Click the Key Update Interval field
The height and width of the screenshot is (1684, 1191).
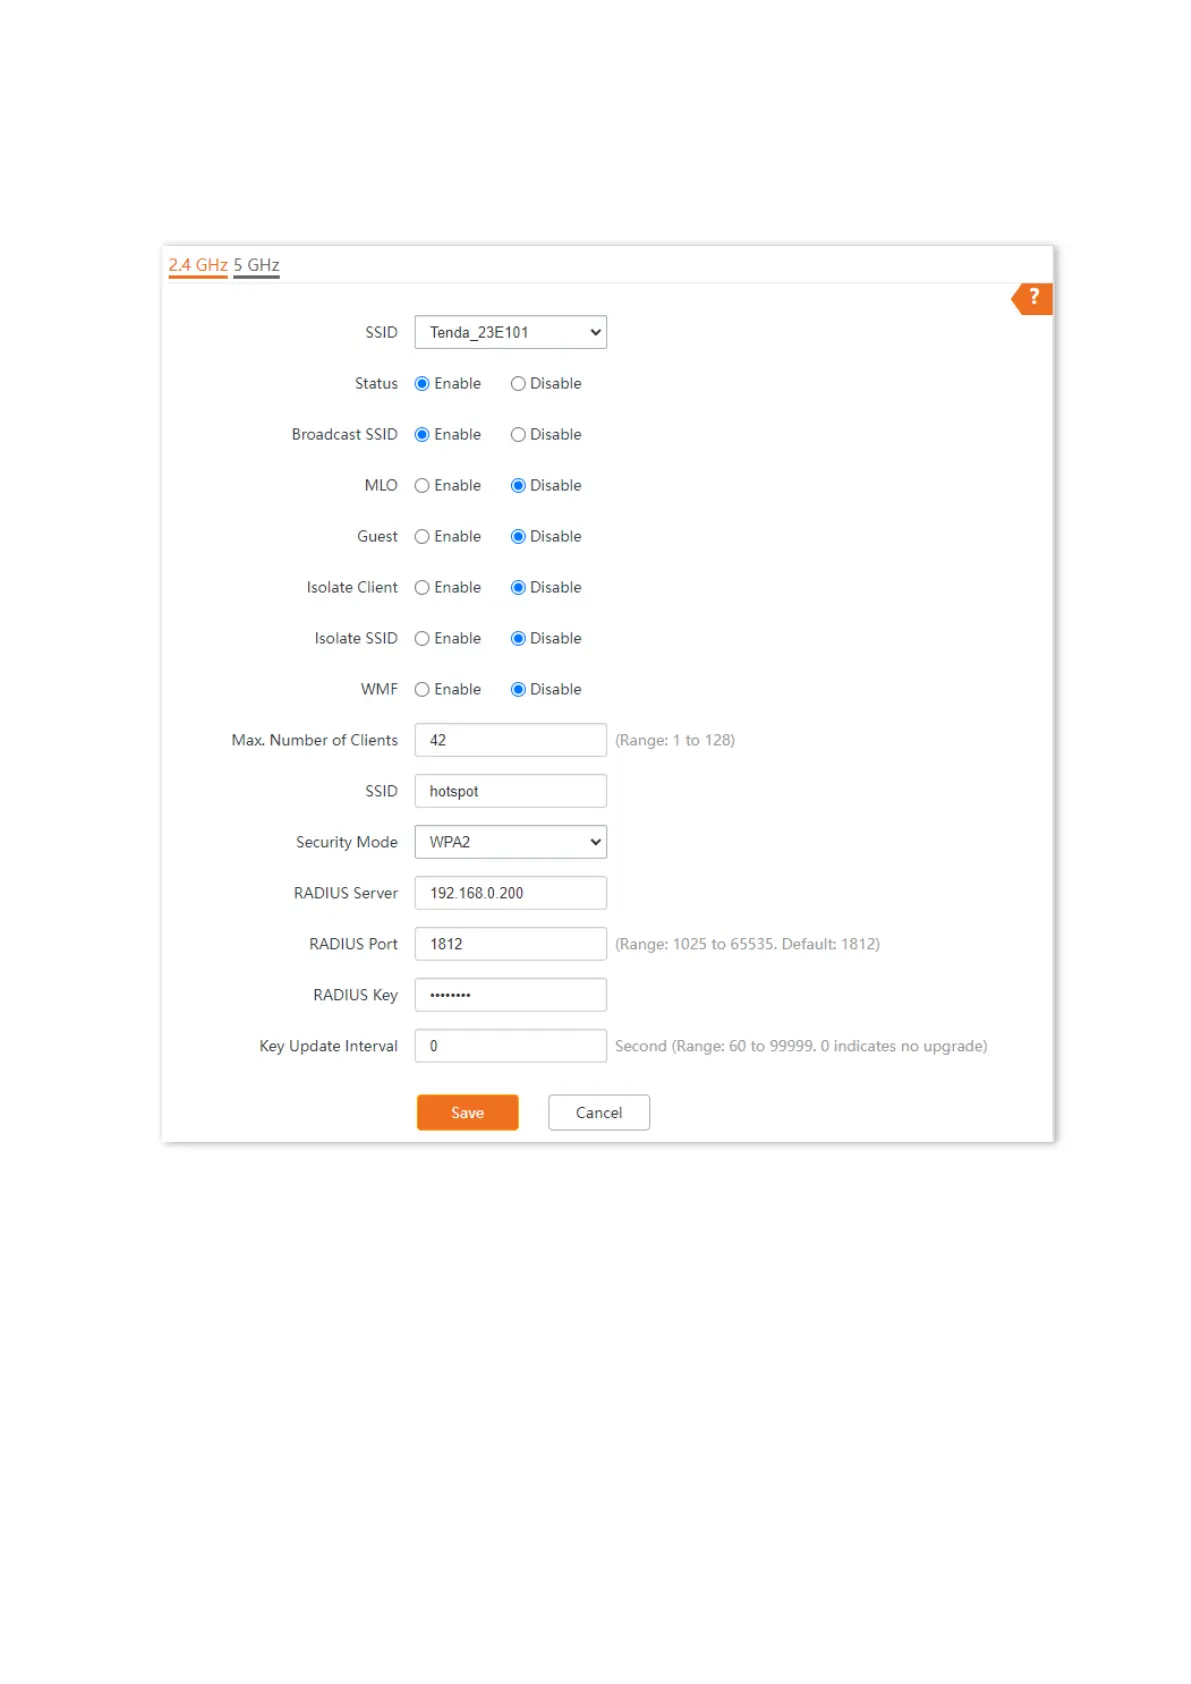point(510,1046)
